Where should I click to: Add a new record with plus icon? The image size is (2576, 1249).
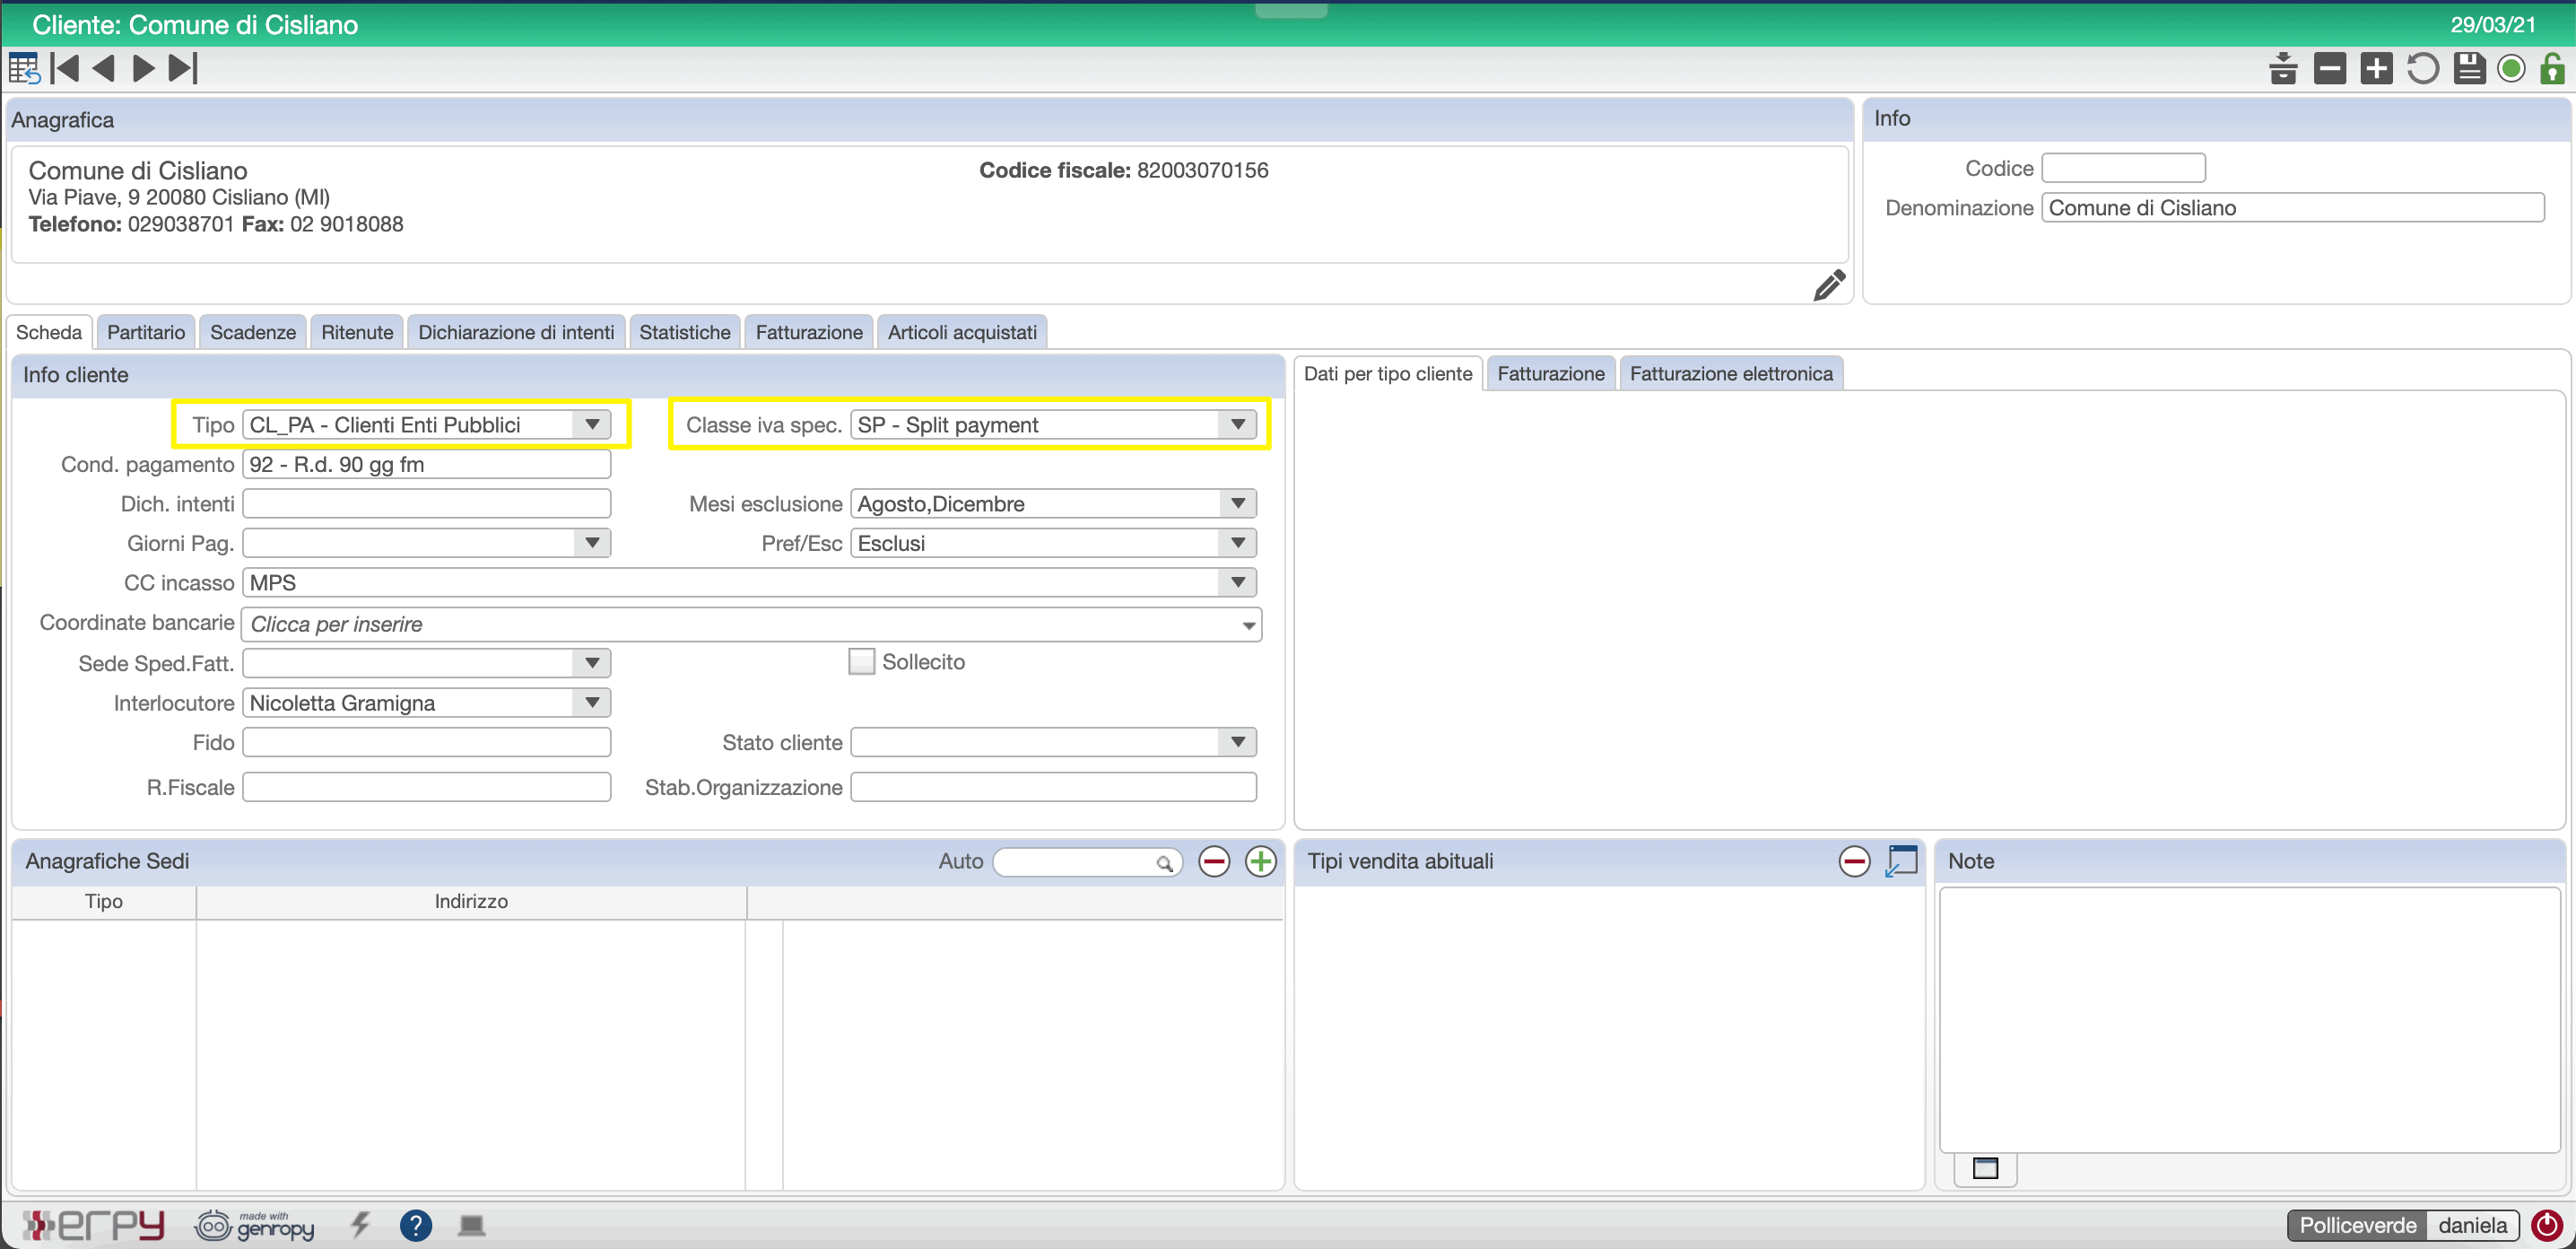pyautogui.click(x=2376, y=69)
